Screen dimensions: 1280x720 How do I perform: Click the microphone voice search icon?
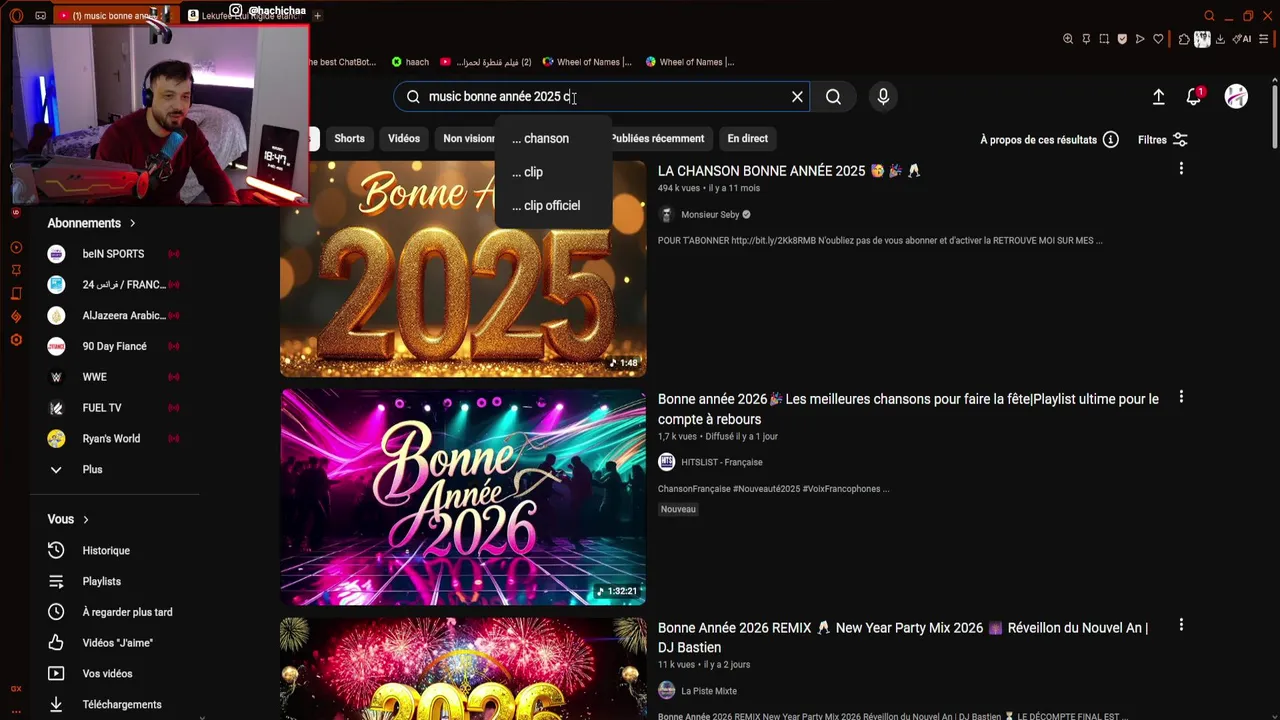(883, 97)
